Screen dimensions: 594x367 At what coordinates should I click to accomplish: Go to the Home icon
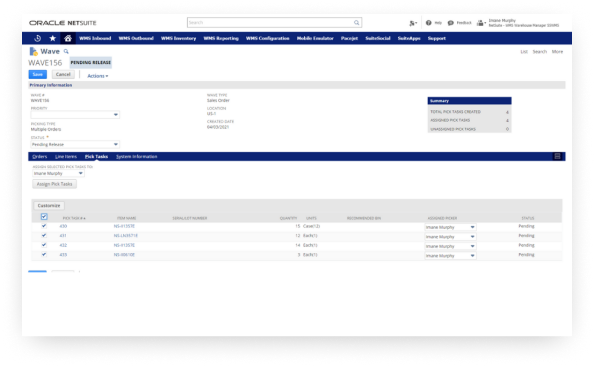(x=68, y=38)
